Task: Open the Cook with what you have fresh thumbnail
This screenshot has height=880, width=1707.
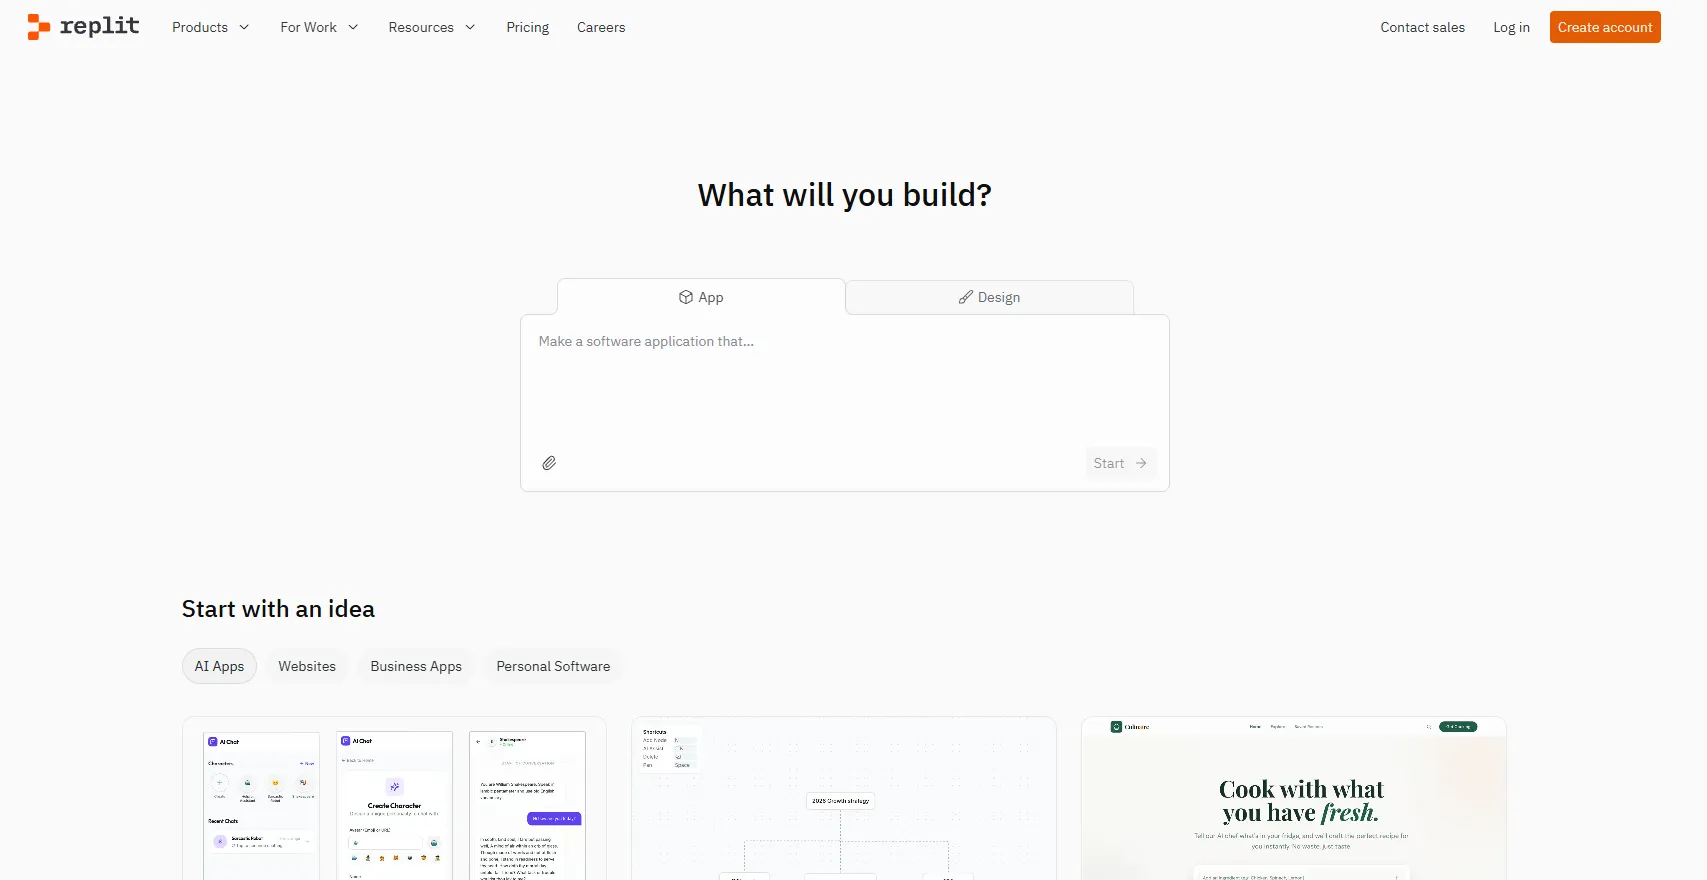Action: [x=1293, y=800]
